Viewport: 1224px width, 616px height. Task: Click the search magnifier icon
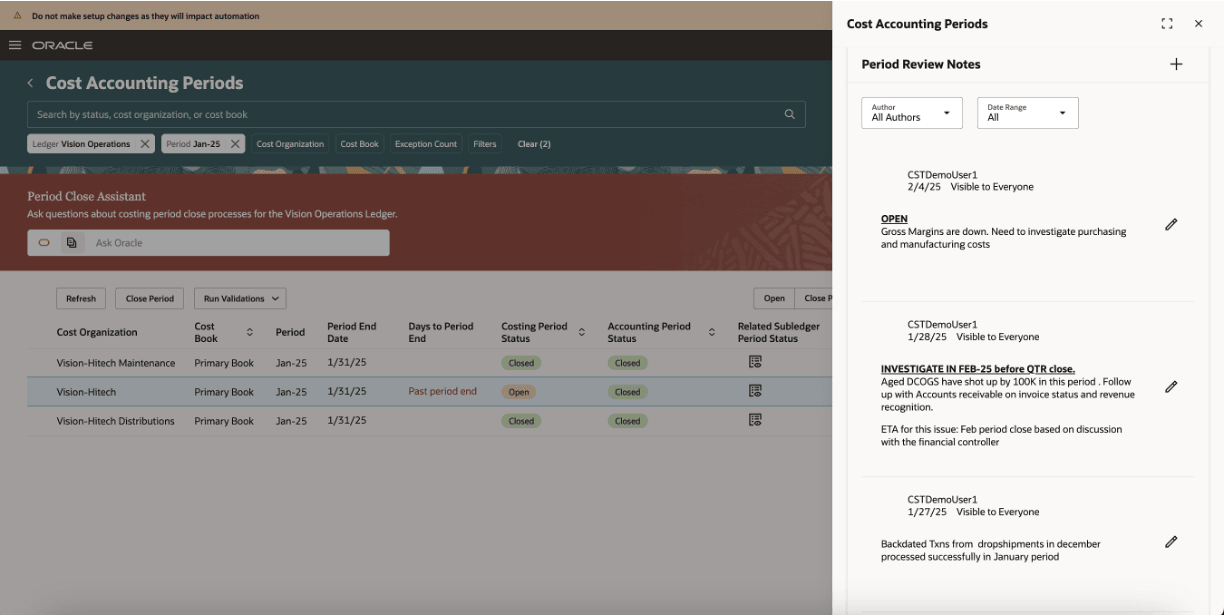point(789,114)
